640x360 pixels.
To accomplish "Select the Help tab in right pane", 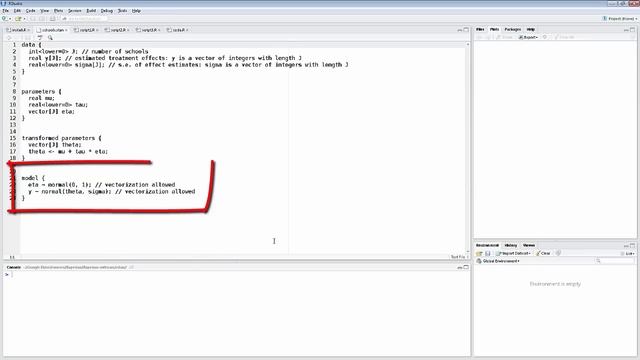I will 531,29.
